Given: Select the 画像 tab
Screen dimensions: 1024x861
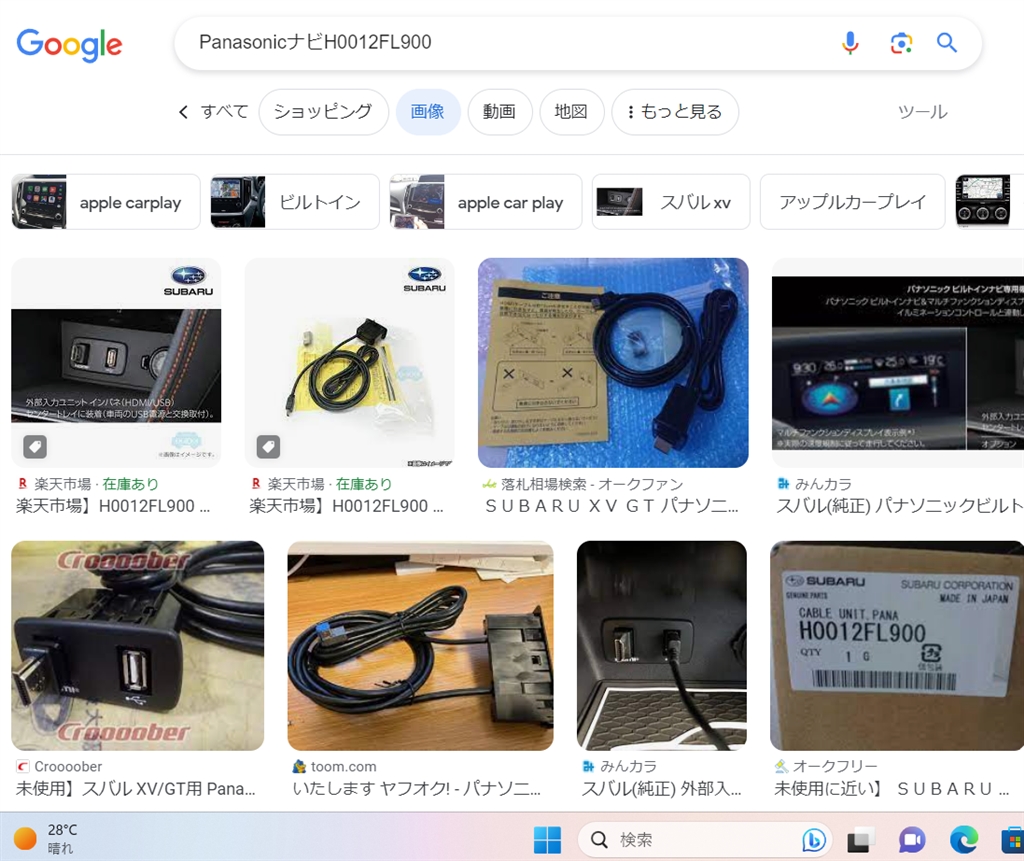Looking at the screenshot, I should click(428, 112).
